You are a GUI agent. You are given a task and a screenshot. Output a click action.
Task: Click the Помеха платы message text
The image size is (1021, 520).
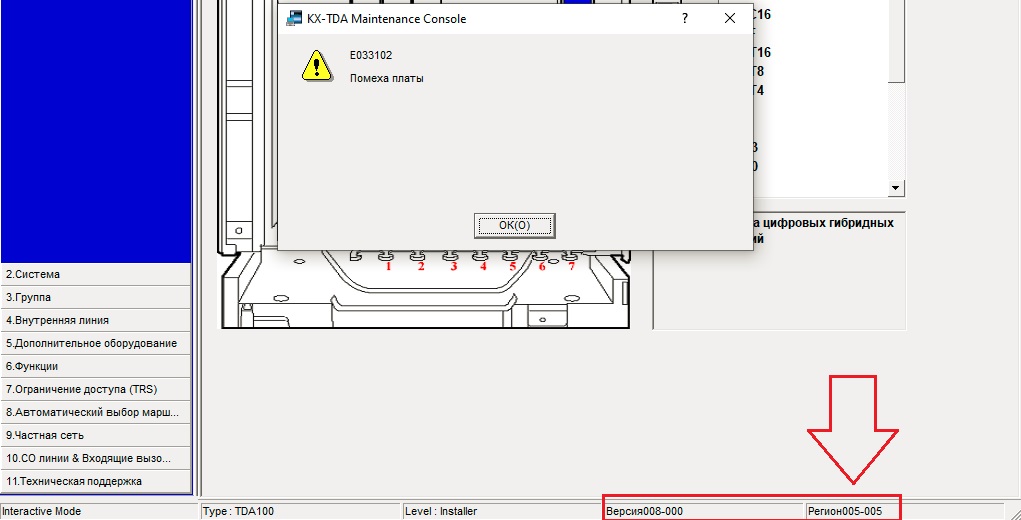point(386,79)
